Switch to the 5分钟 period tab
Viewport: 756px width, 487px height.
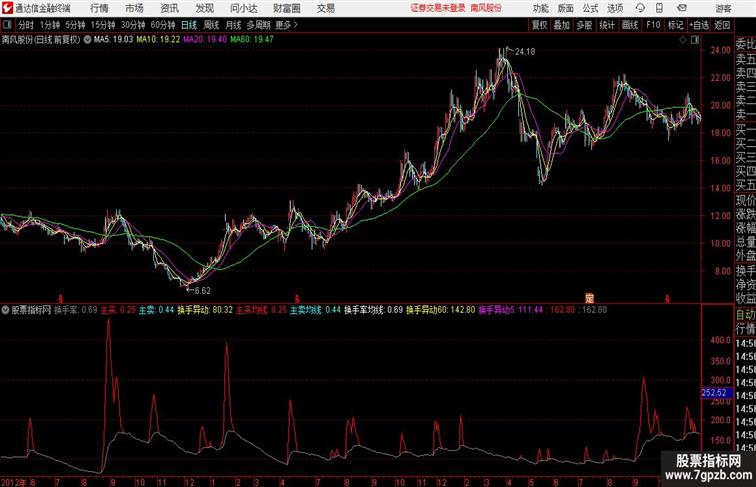click(75, 25)
